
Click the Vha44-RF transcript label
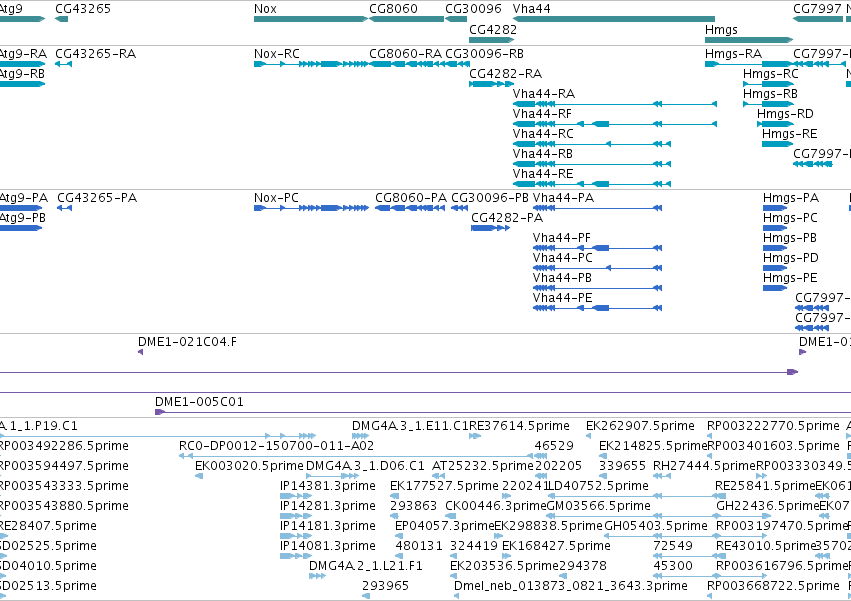[x=542, y=114]
